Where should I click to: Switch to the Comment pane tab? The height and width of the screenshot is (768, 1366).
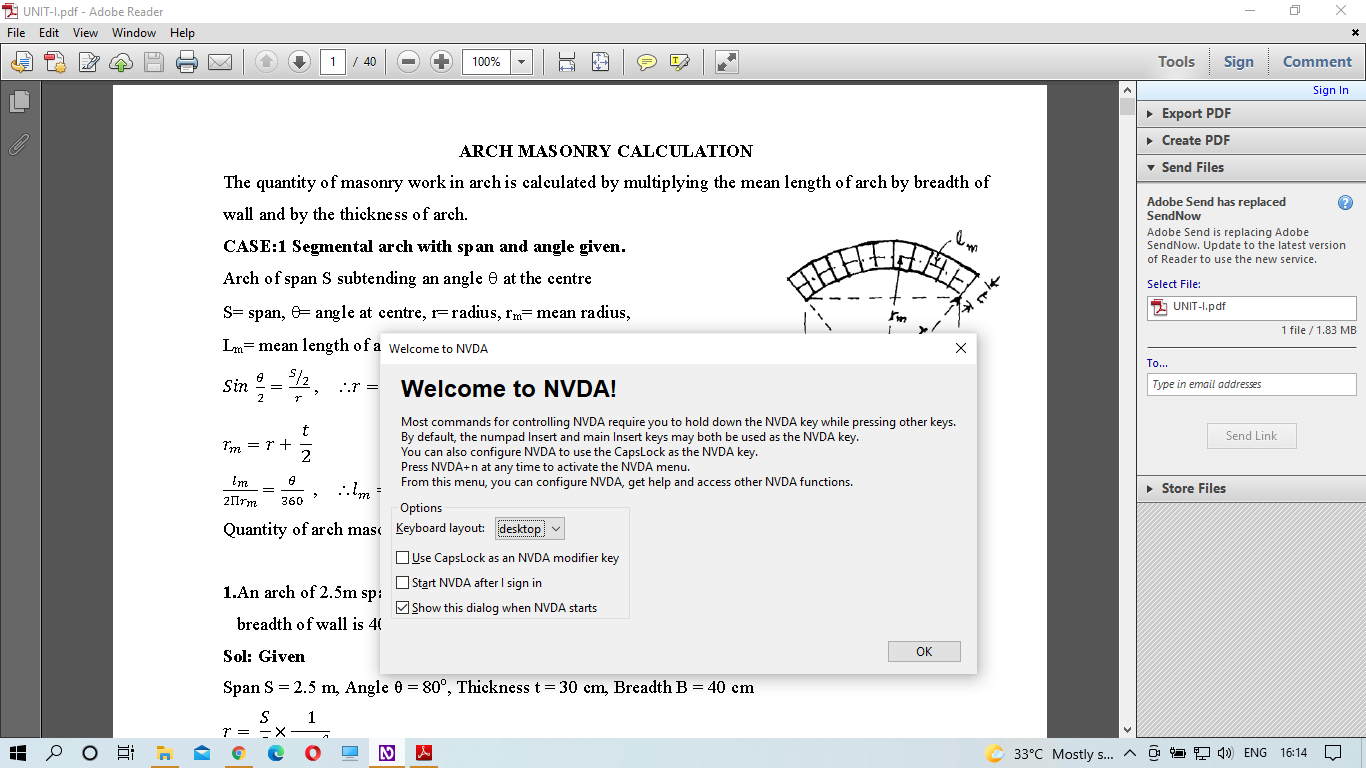click(x=1317, y=62)
